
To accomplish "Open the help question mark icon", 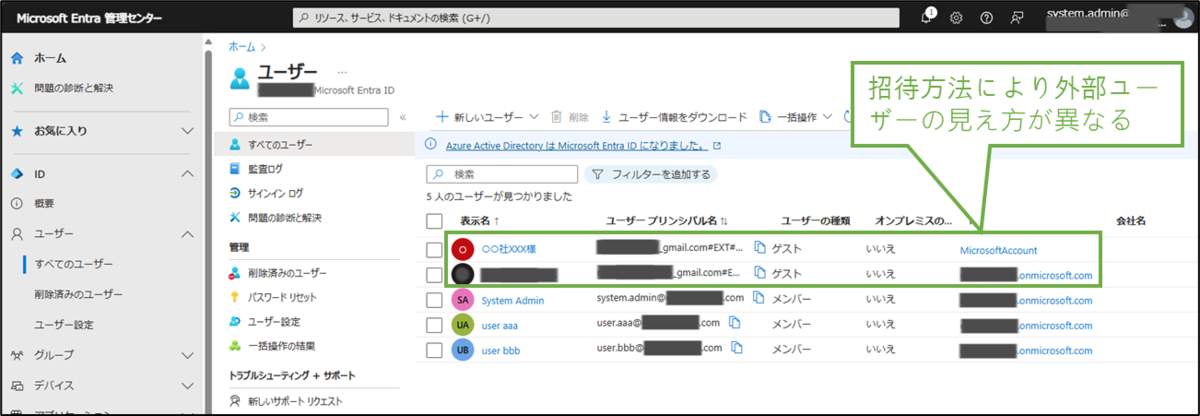I will (x=987, y=18).
